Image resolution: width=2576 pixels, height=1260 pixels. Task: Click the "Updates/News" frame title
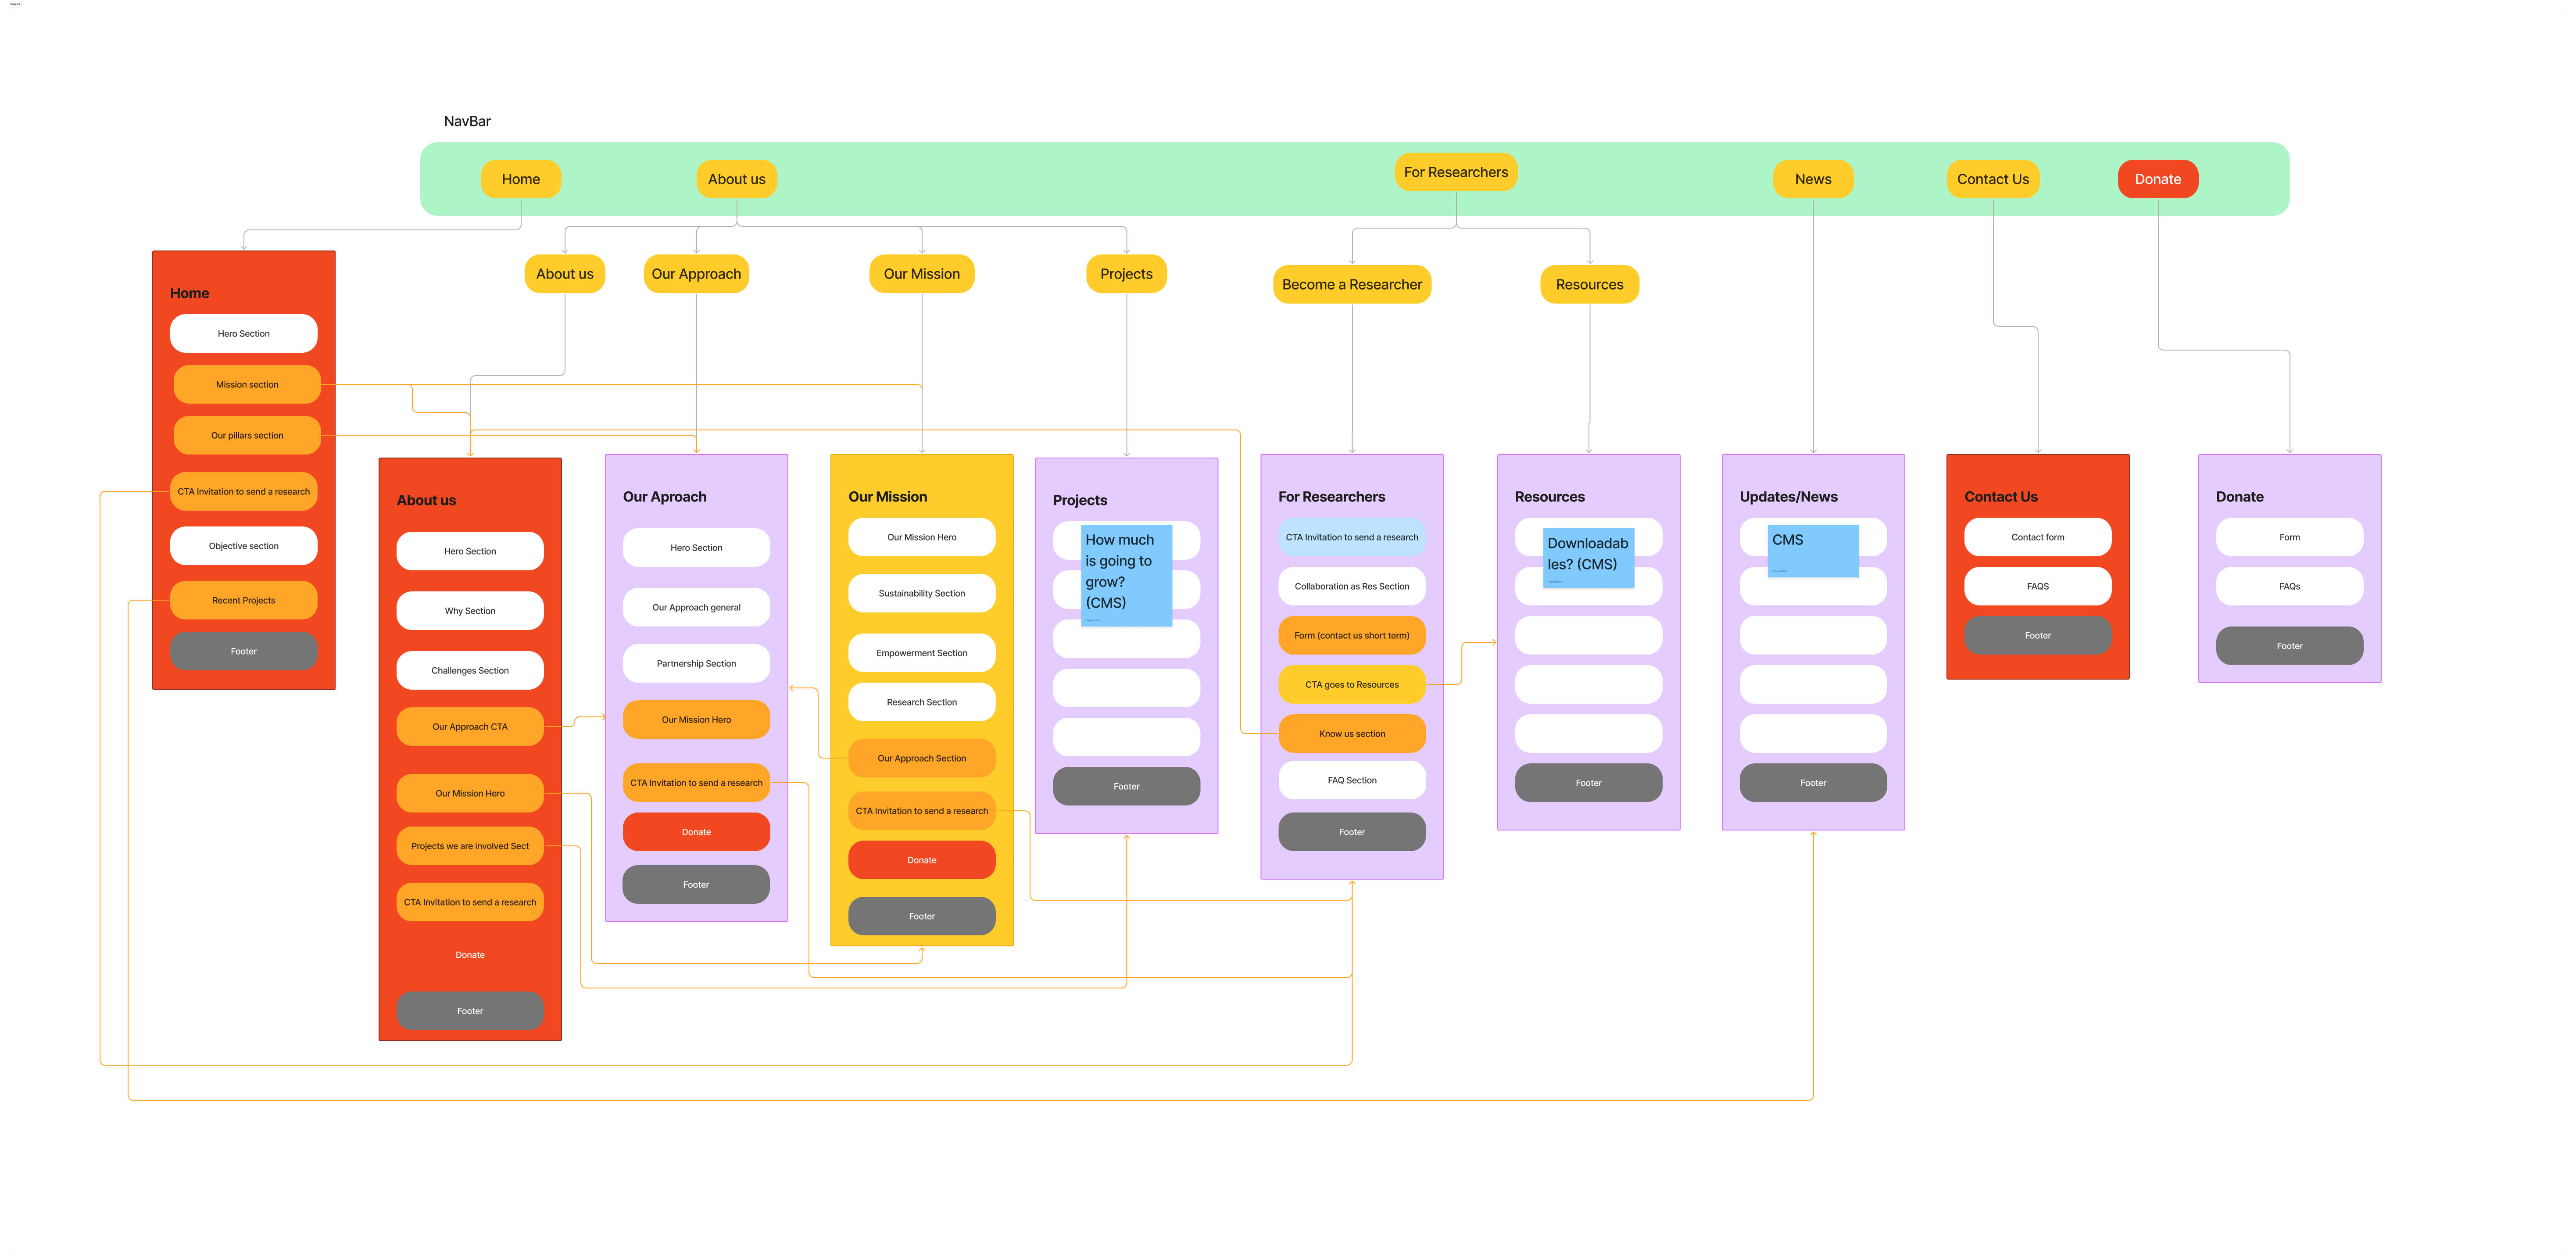tap(1788, 497)
